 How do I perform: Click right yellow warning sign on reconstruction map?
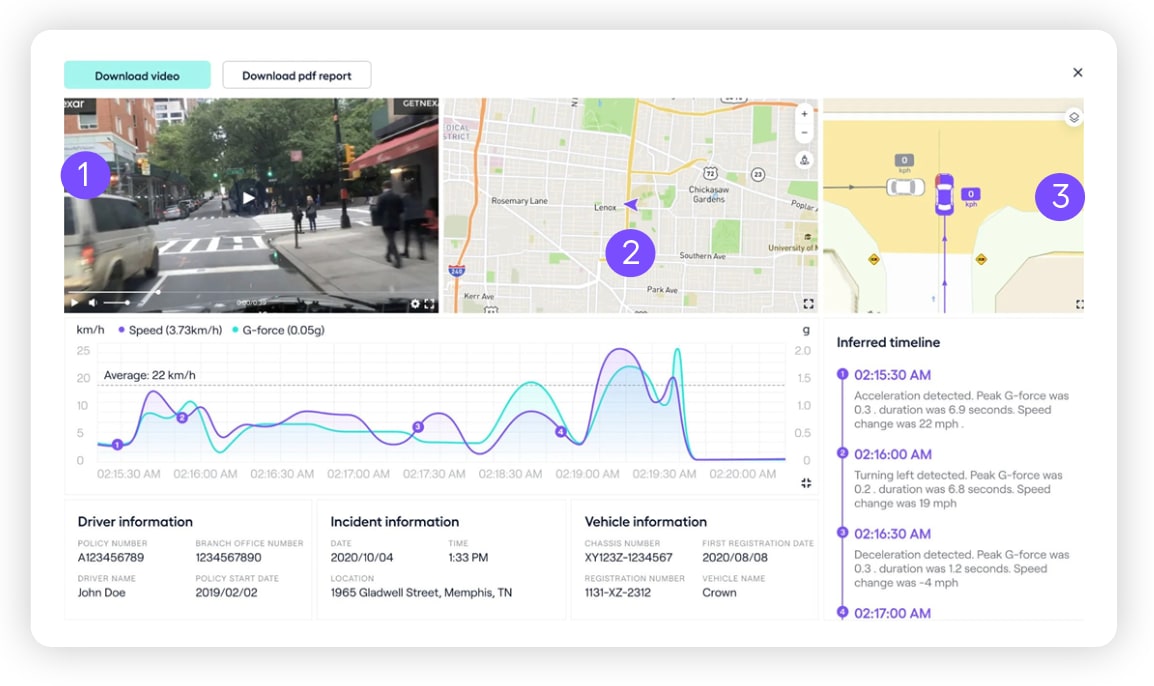(x=981, y=259)
